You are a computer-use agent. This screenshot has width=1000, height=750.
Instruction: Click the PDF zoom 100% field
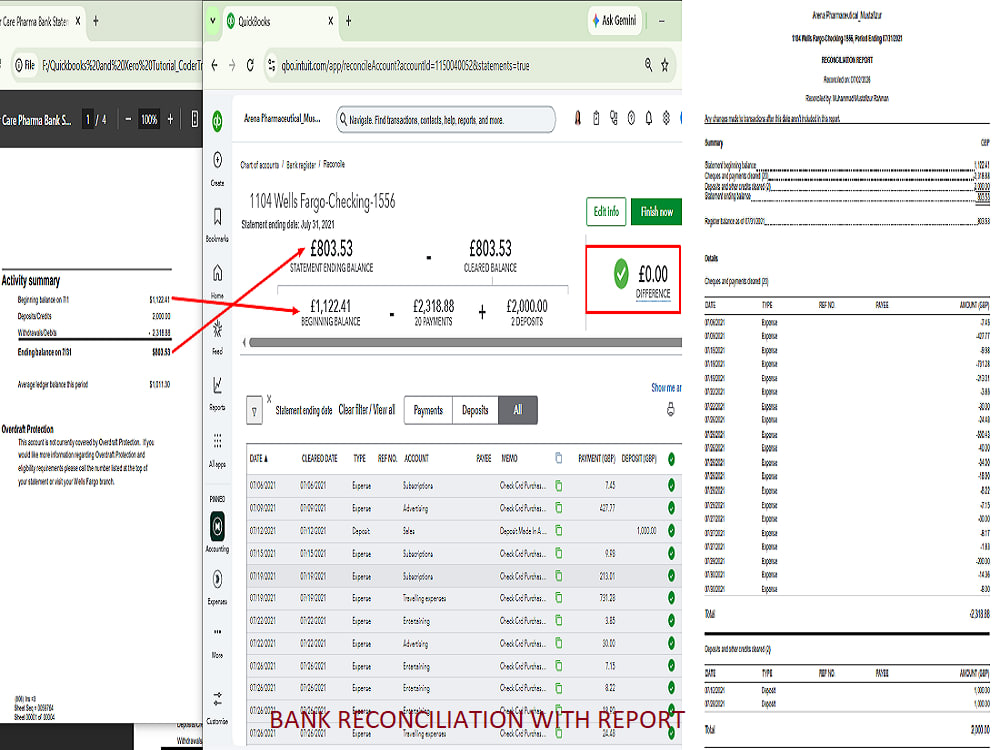pos(149,119)
